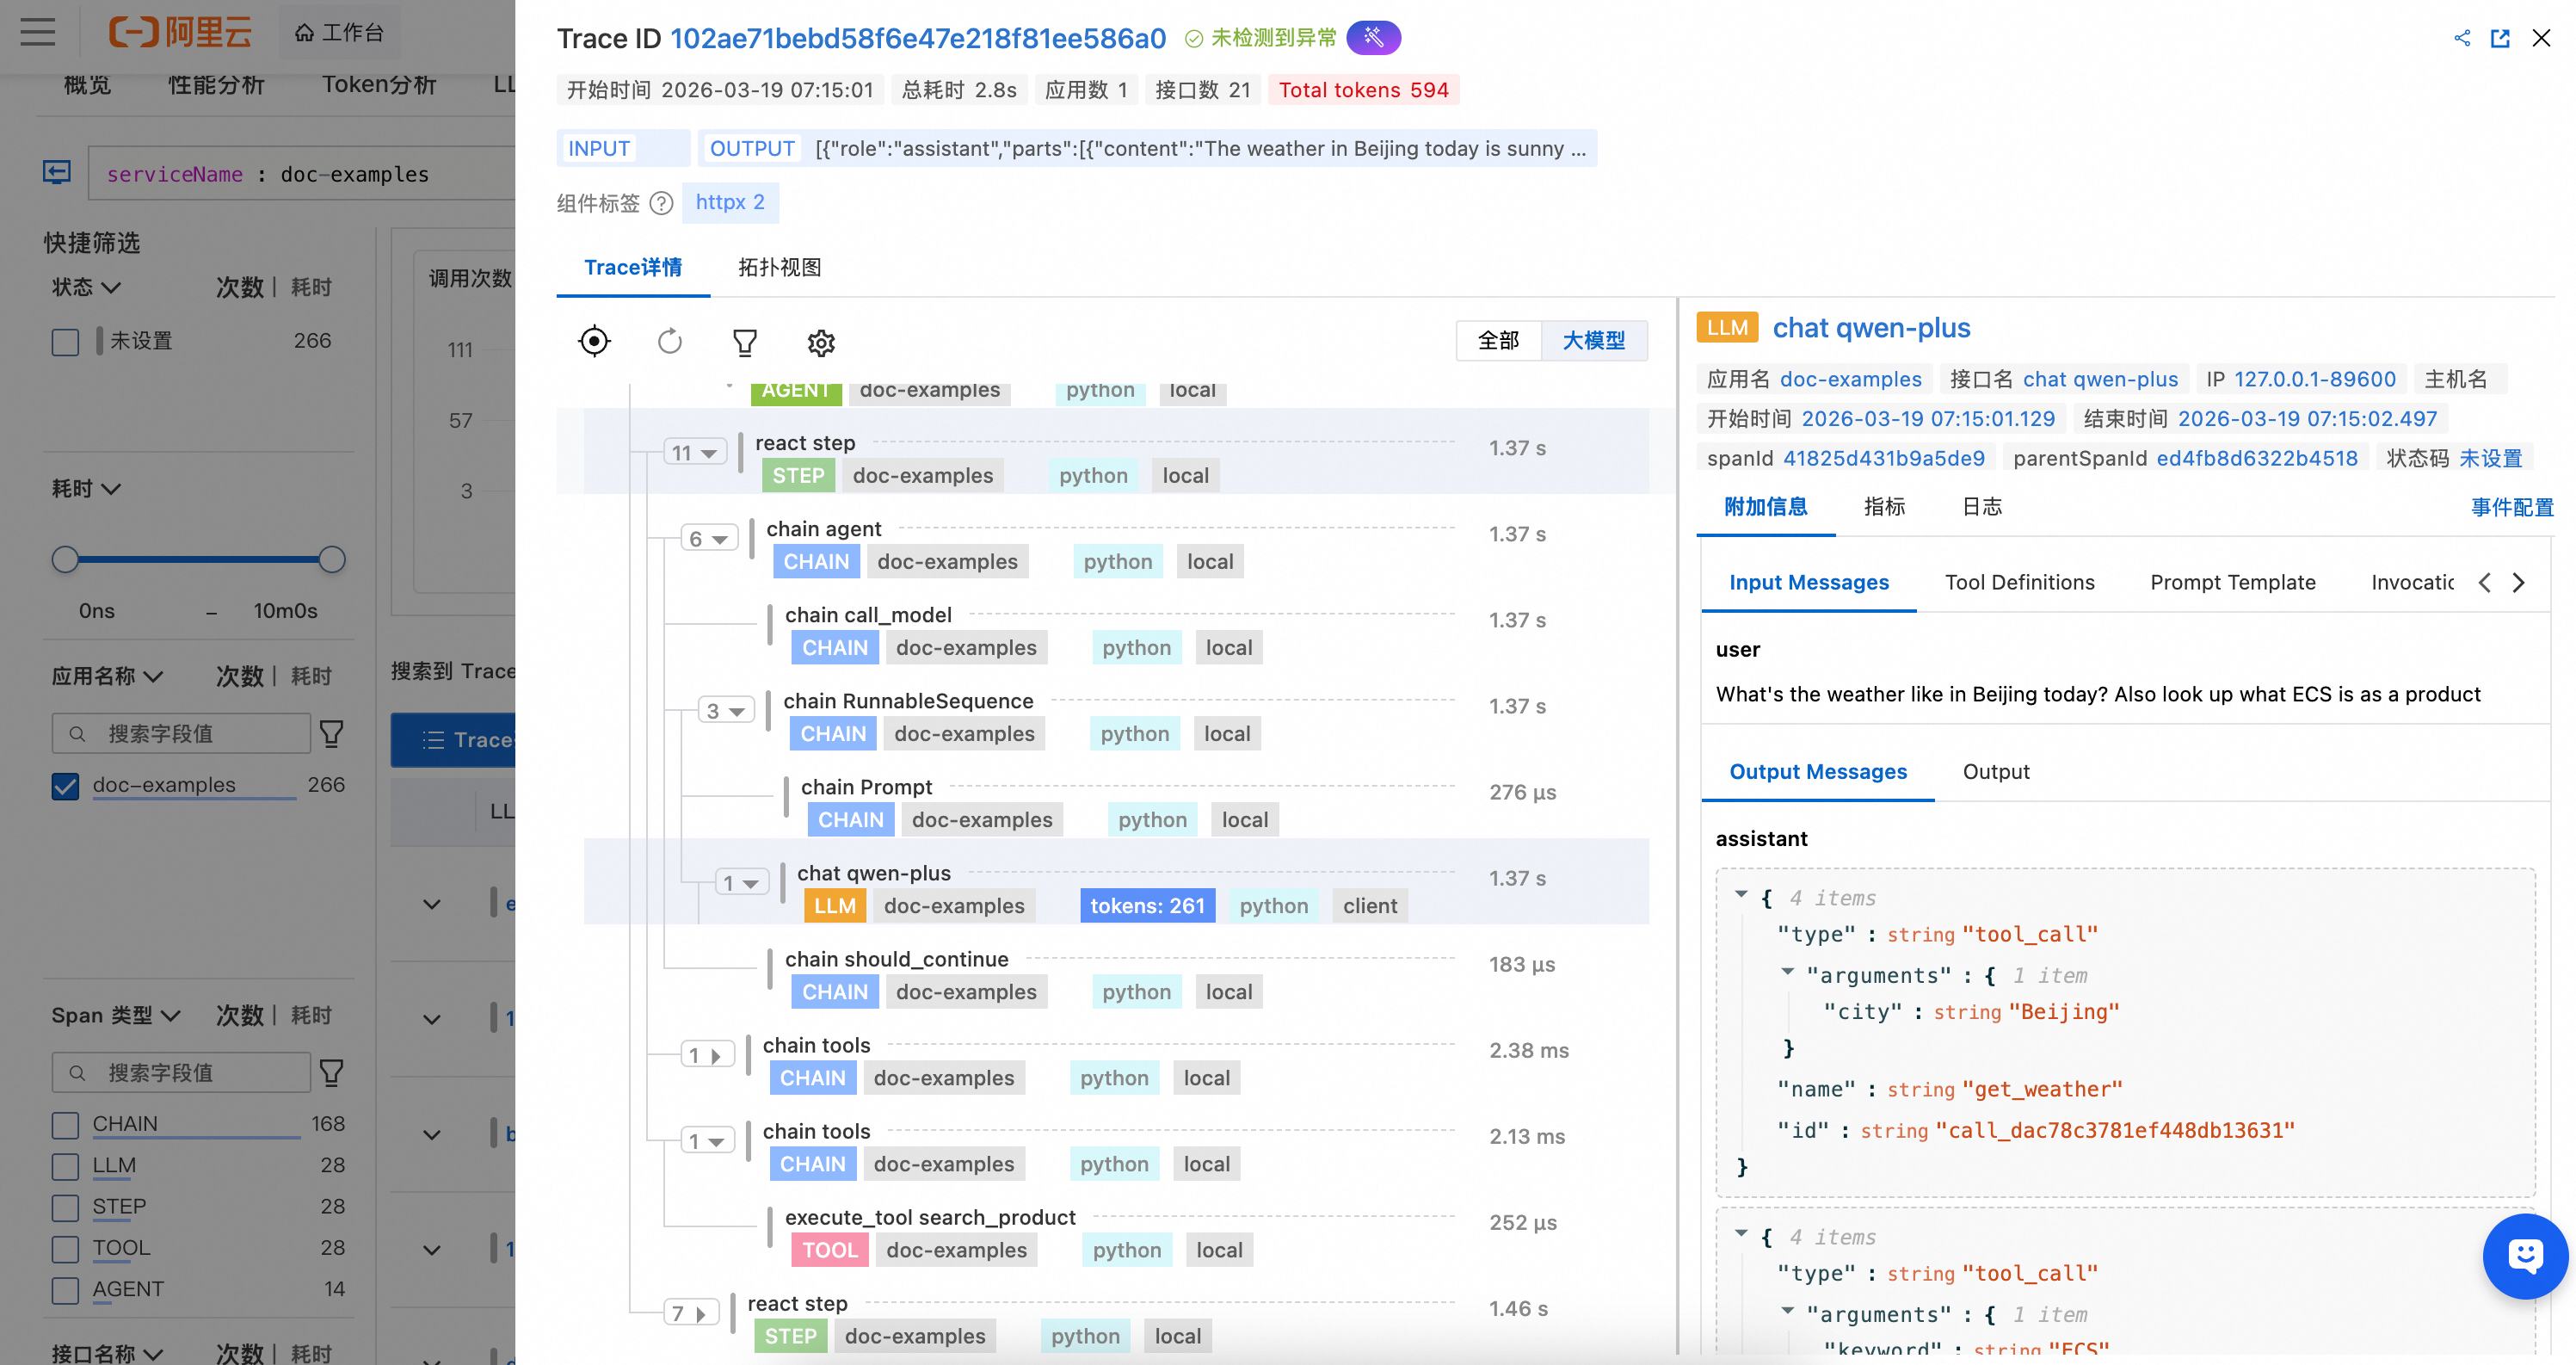Image resolution: width=2576 pixels, height=1365 pixels.
Task: Uncheck the doc-examples application checkbox
Action: click(65, 786)
